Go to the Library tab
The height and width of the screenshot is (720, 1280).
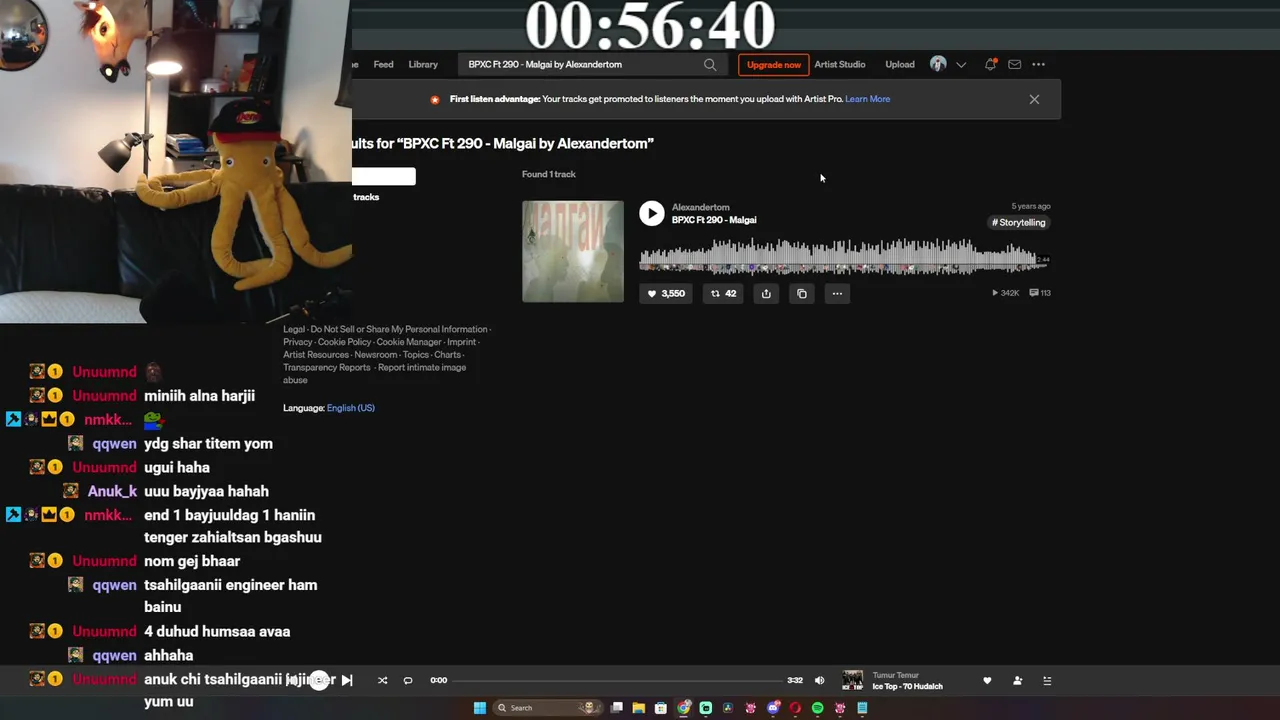[423, 64]
